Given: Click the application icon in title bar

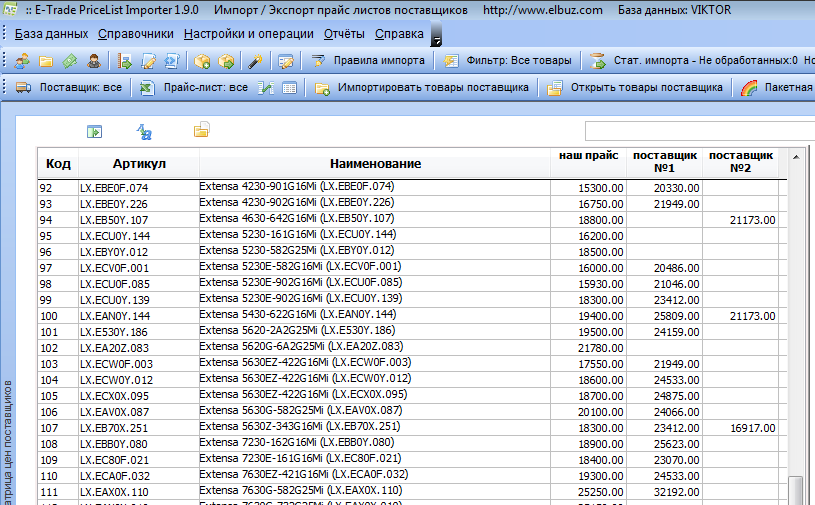Looking at the screenshot, I should 10,9.
